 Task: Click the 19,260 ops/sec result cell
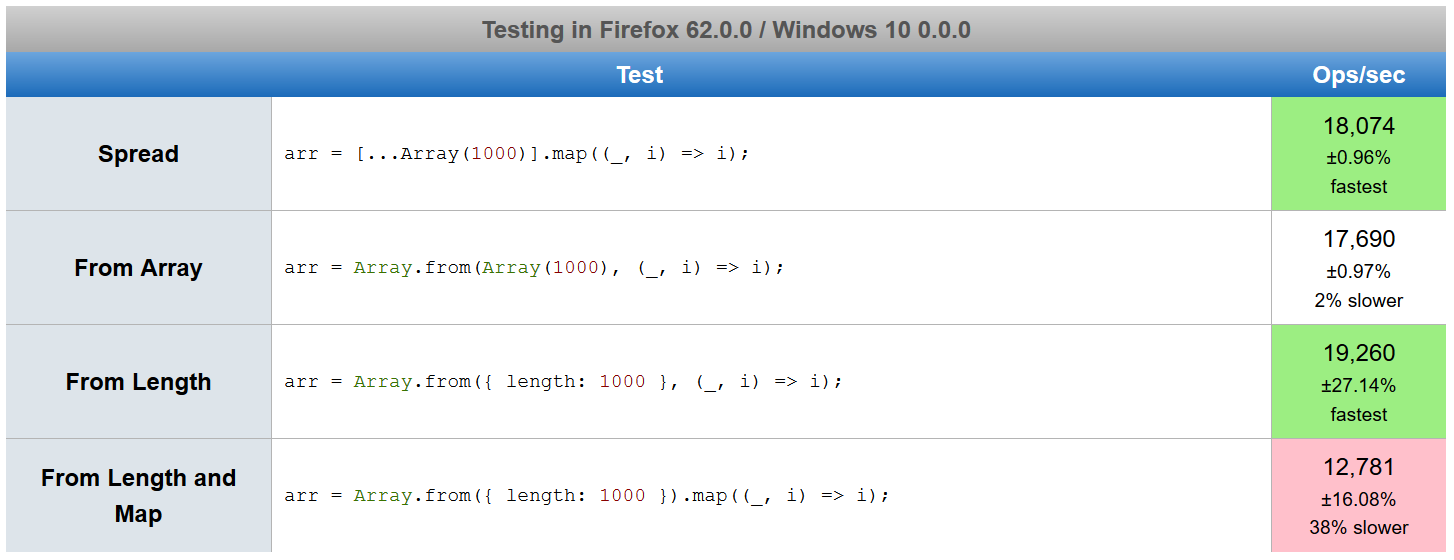pos(1359,382)
